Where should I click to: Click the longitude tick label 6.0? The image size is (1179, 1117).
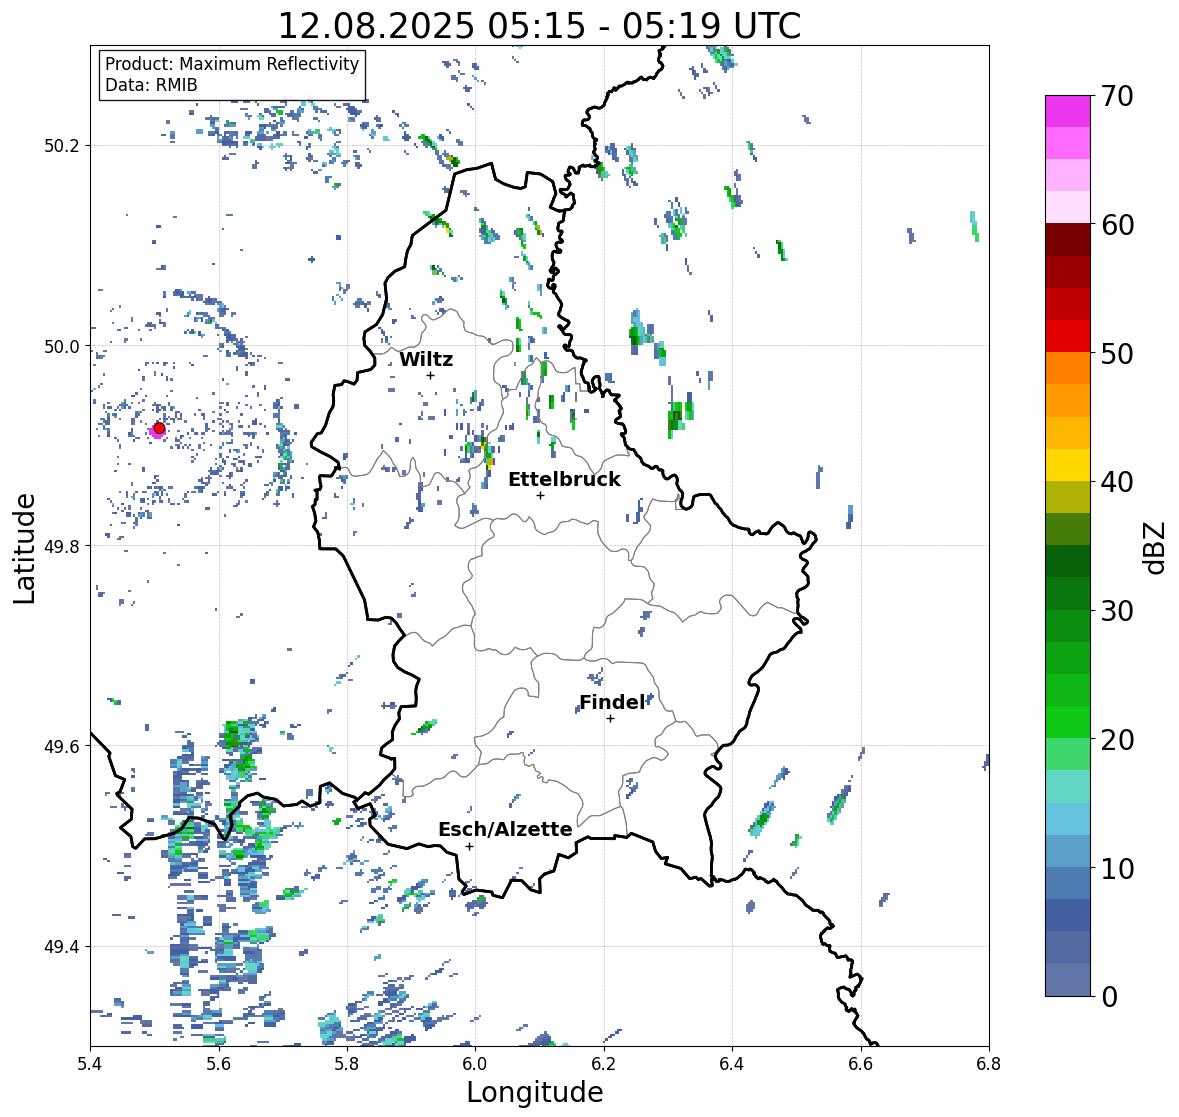click(475, 1064)
